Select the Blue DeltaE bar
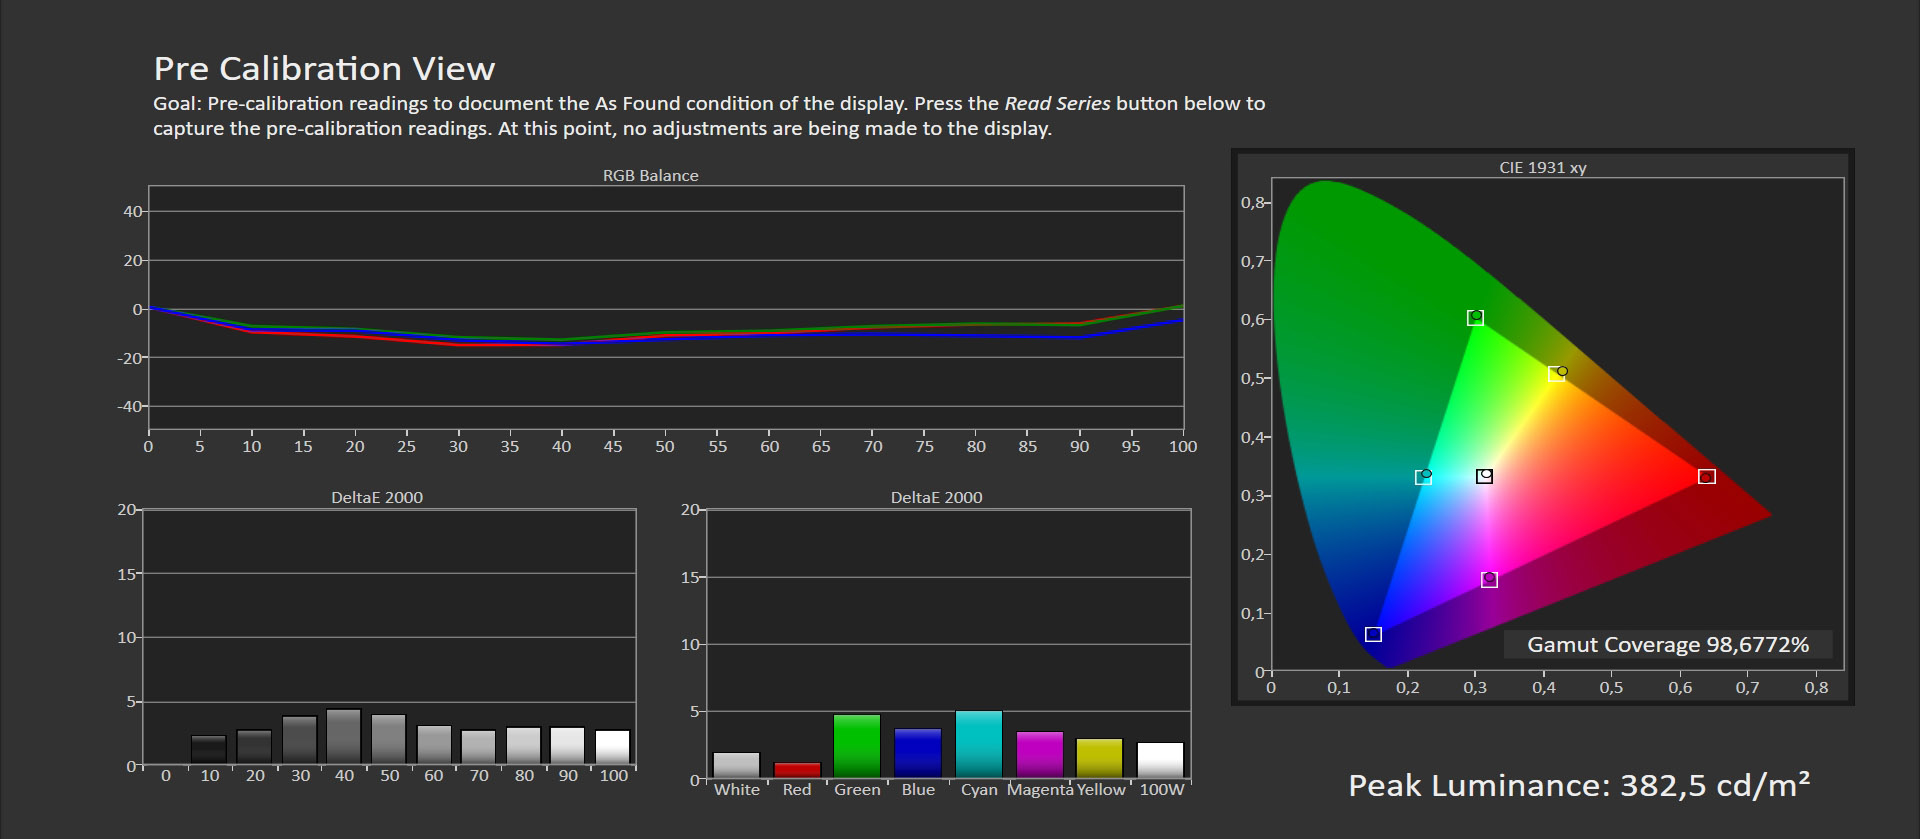The width and height of the screenshot is (1920, 839). tap(918, 753)
